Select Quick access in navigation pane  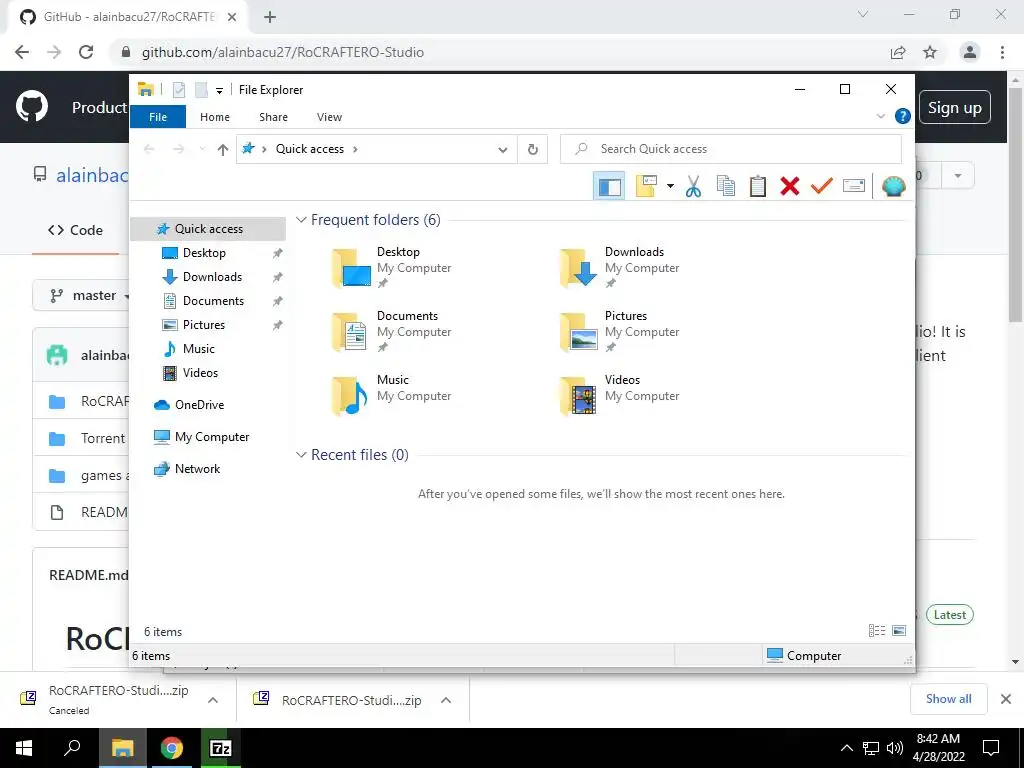click(208, 229)
